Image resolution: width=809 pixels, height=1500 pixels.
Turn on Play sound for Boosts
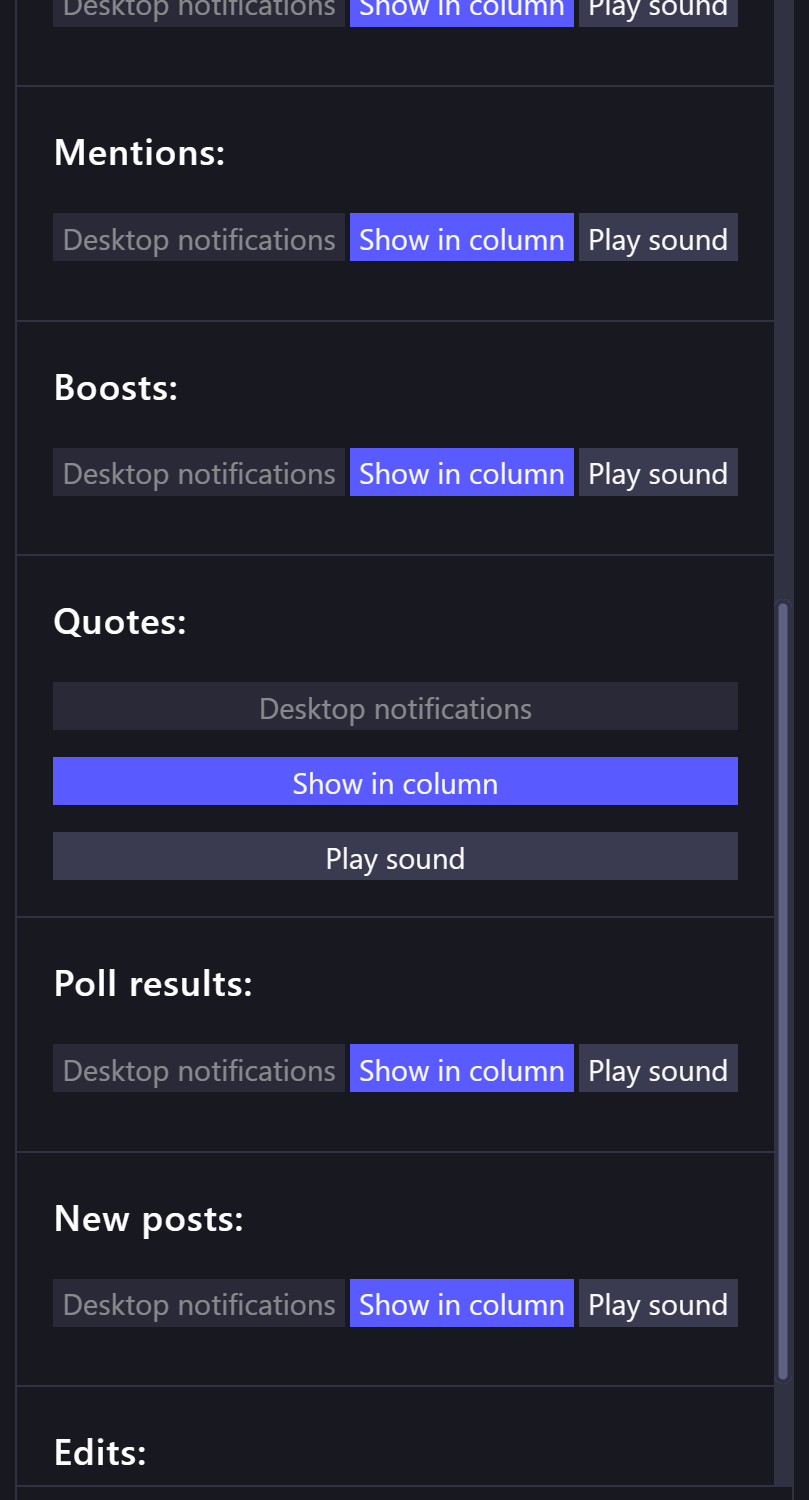(x=658, y=472)
